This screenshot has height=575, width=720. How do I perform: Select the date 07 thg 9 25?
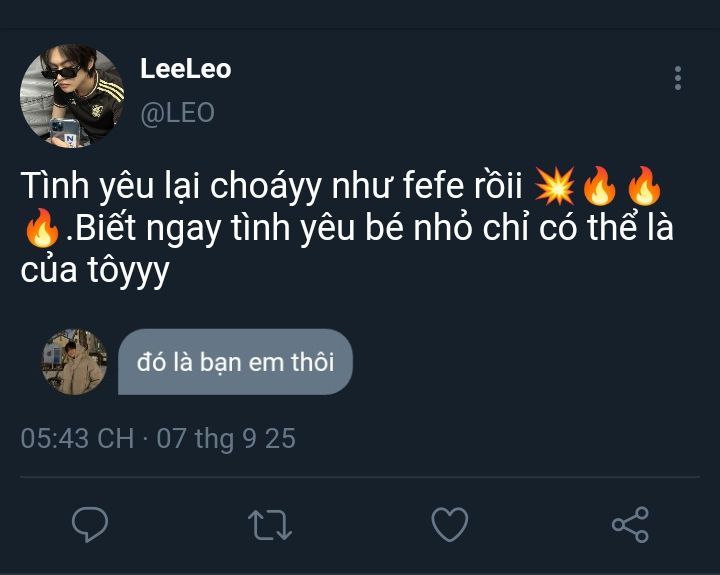coord(226,438)
